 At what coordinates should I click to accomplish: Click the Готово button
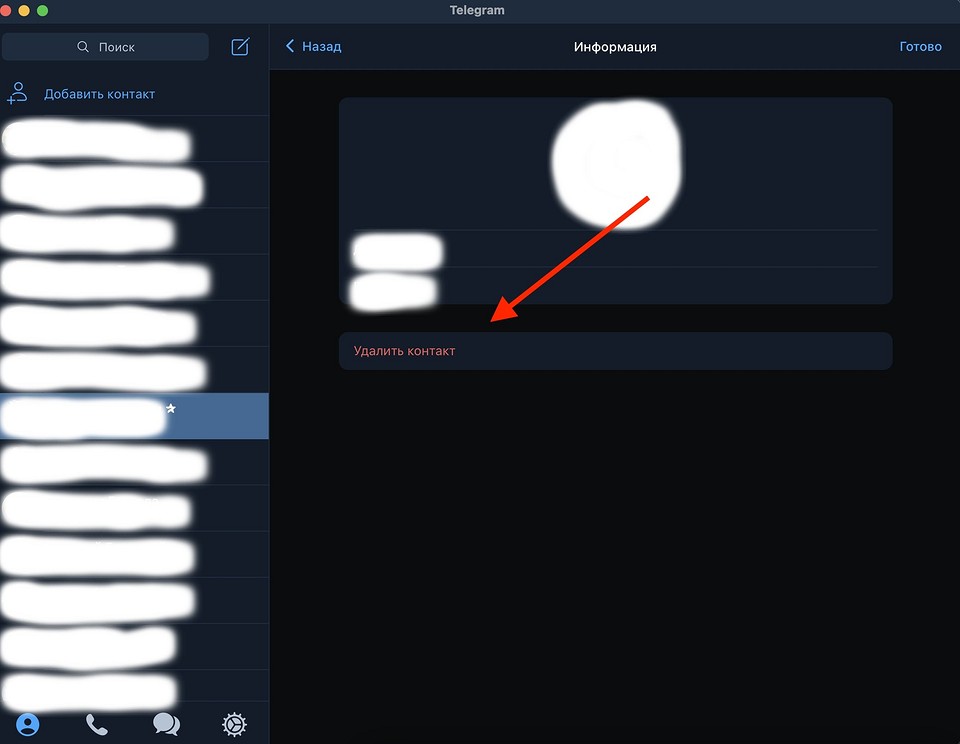pos(920,46)
